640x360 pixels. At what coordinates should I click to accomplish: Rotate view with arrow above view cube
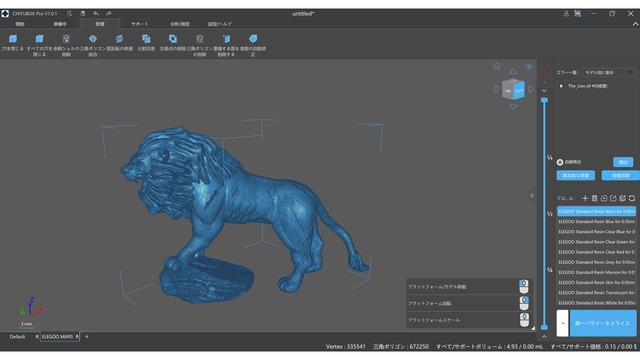pyautogui.click(x=513, y=72)
